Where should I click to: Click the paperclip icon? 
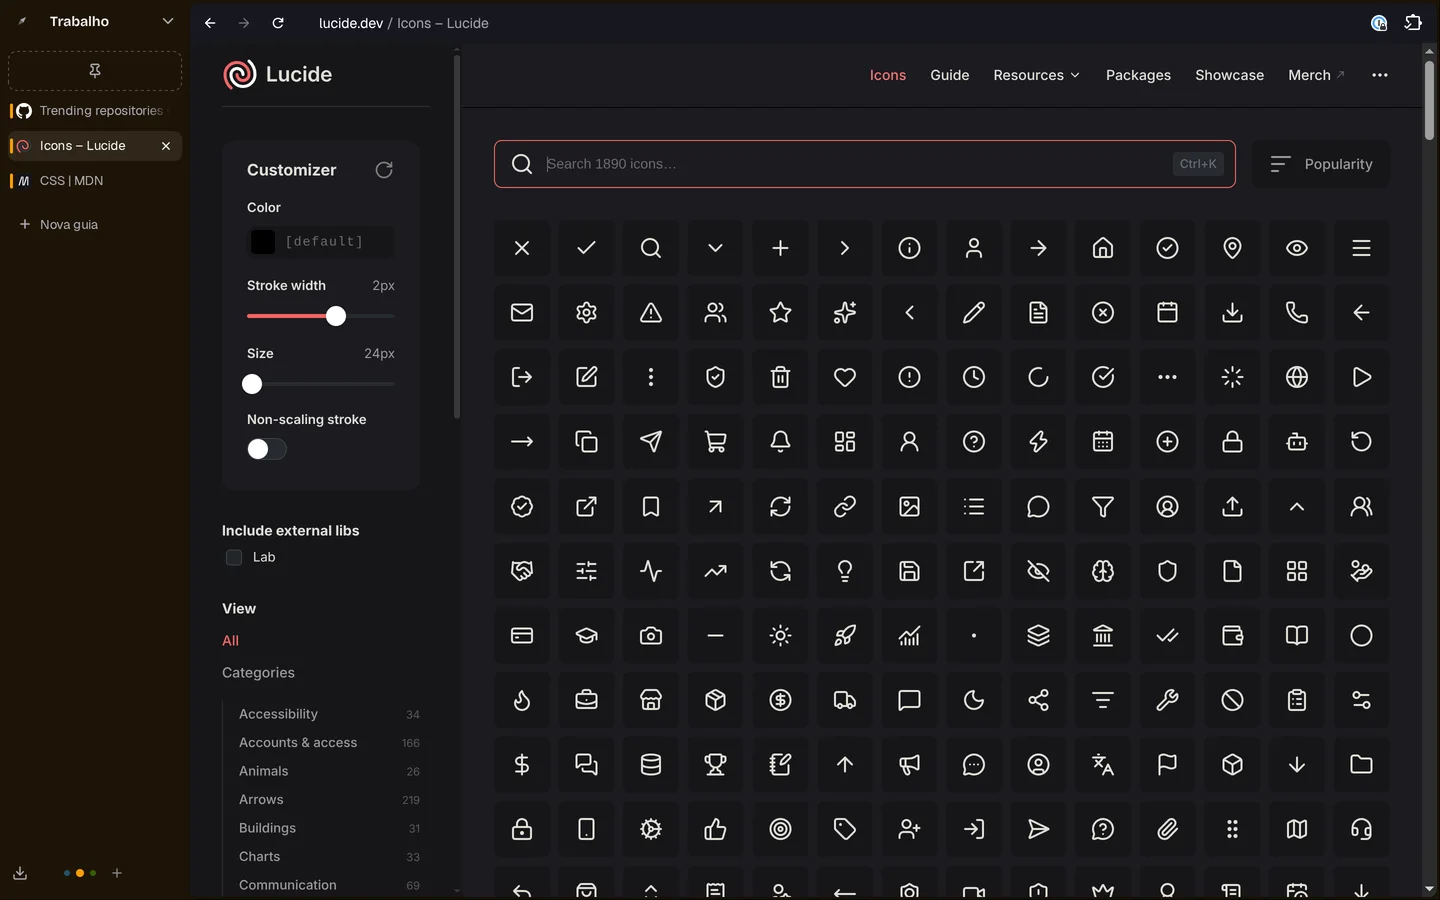tap(1167, 829)
